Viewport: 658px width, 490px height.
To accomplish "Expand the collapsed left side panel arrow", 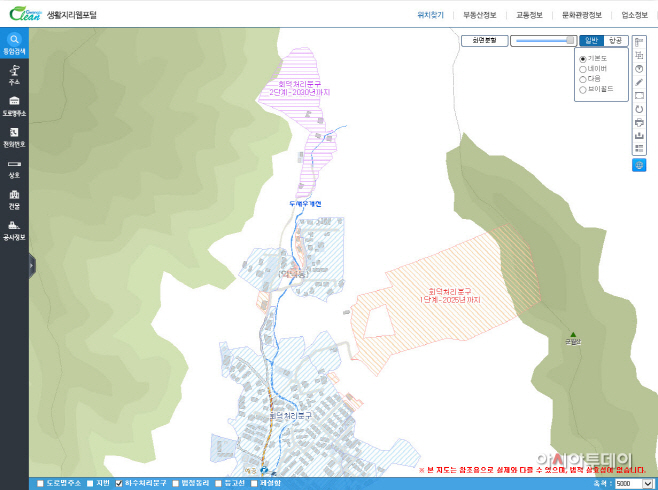I will click(32, 265).
